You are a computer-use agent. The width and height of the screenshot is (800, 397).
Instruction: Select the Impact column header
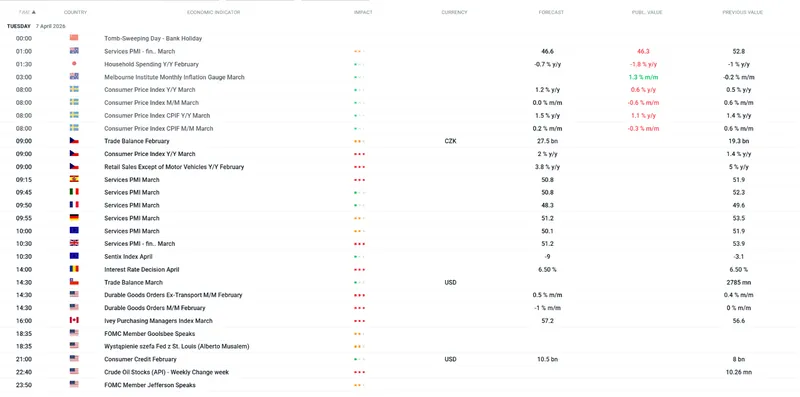(363, 12)
